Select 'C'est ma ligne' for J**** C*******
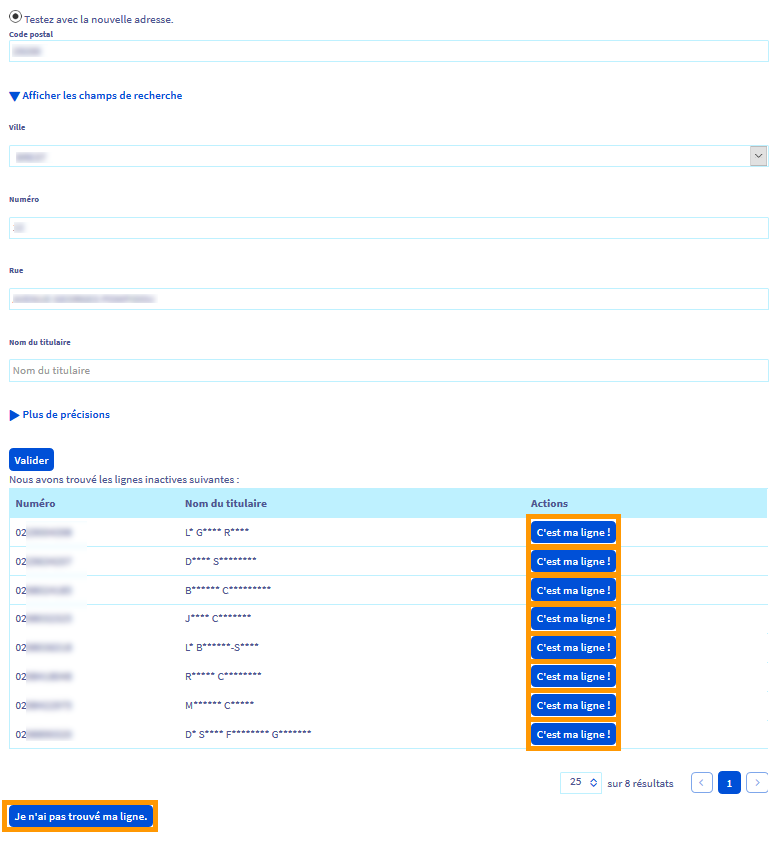This screenshot has width=780, height=841. [573, 619]
